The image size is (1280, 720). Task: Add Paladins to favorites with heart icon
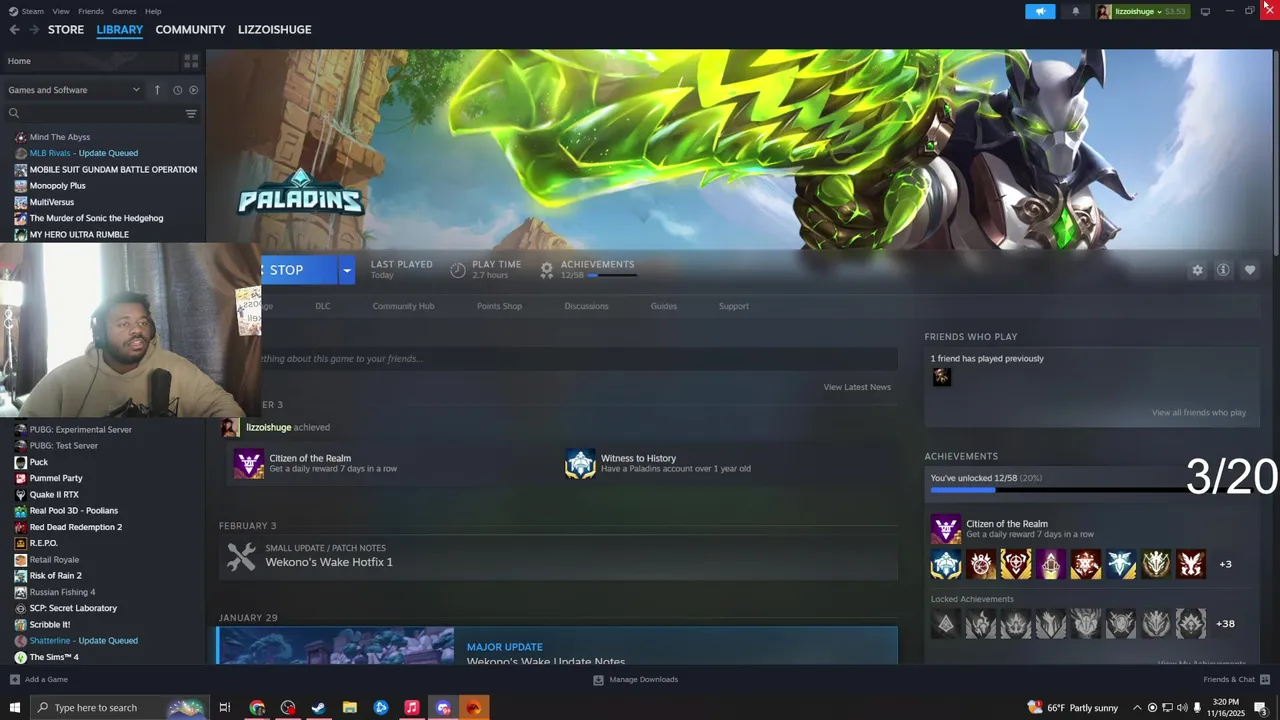click(x=1250, y=270)
